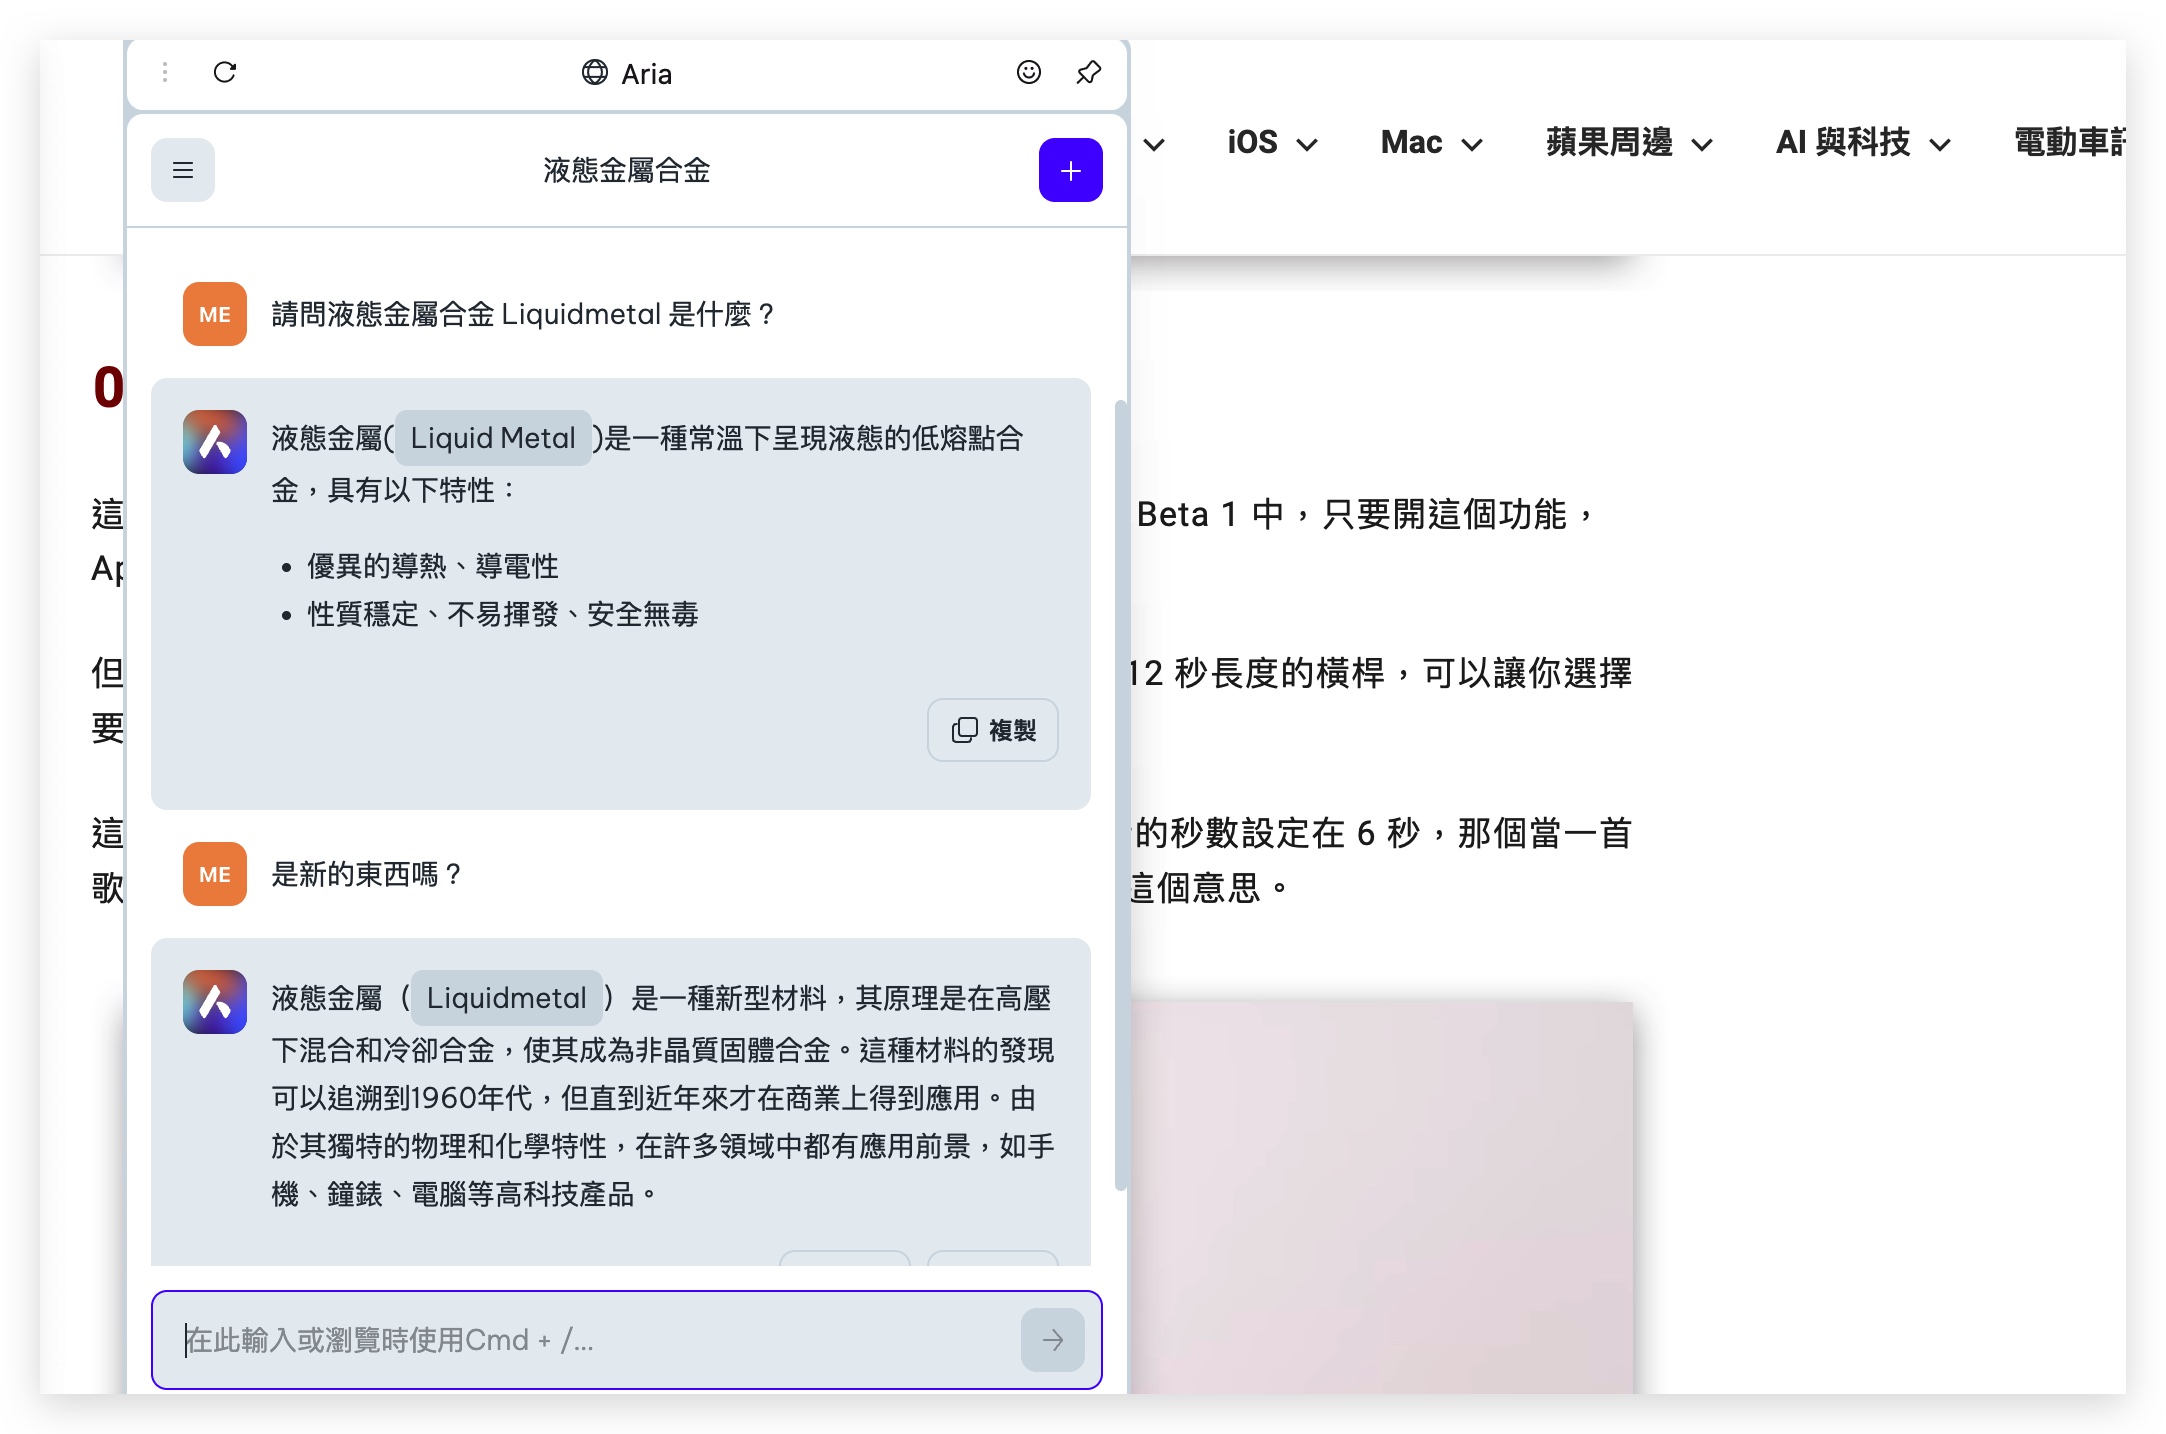Click the bullet 優異的導熱、導電性
The image size is (2166, 1434).
432,566
